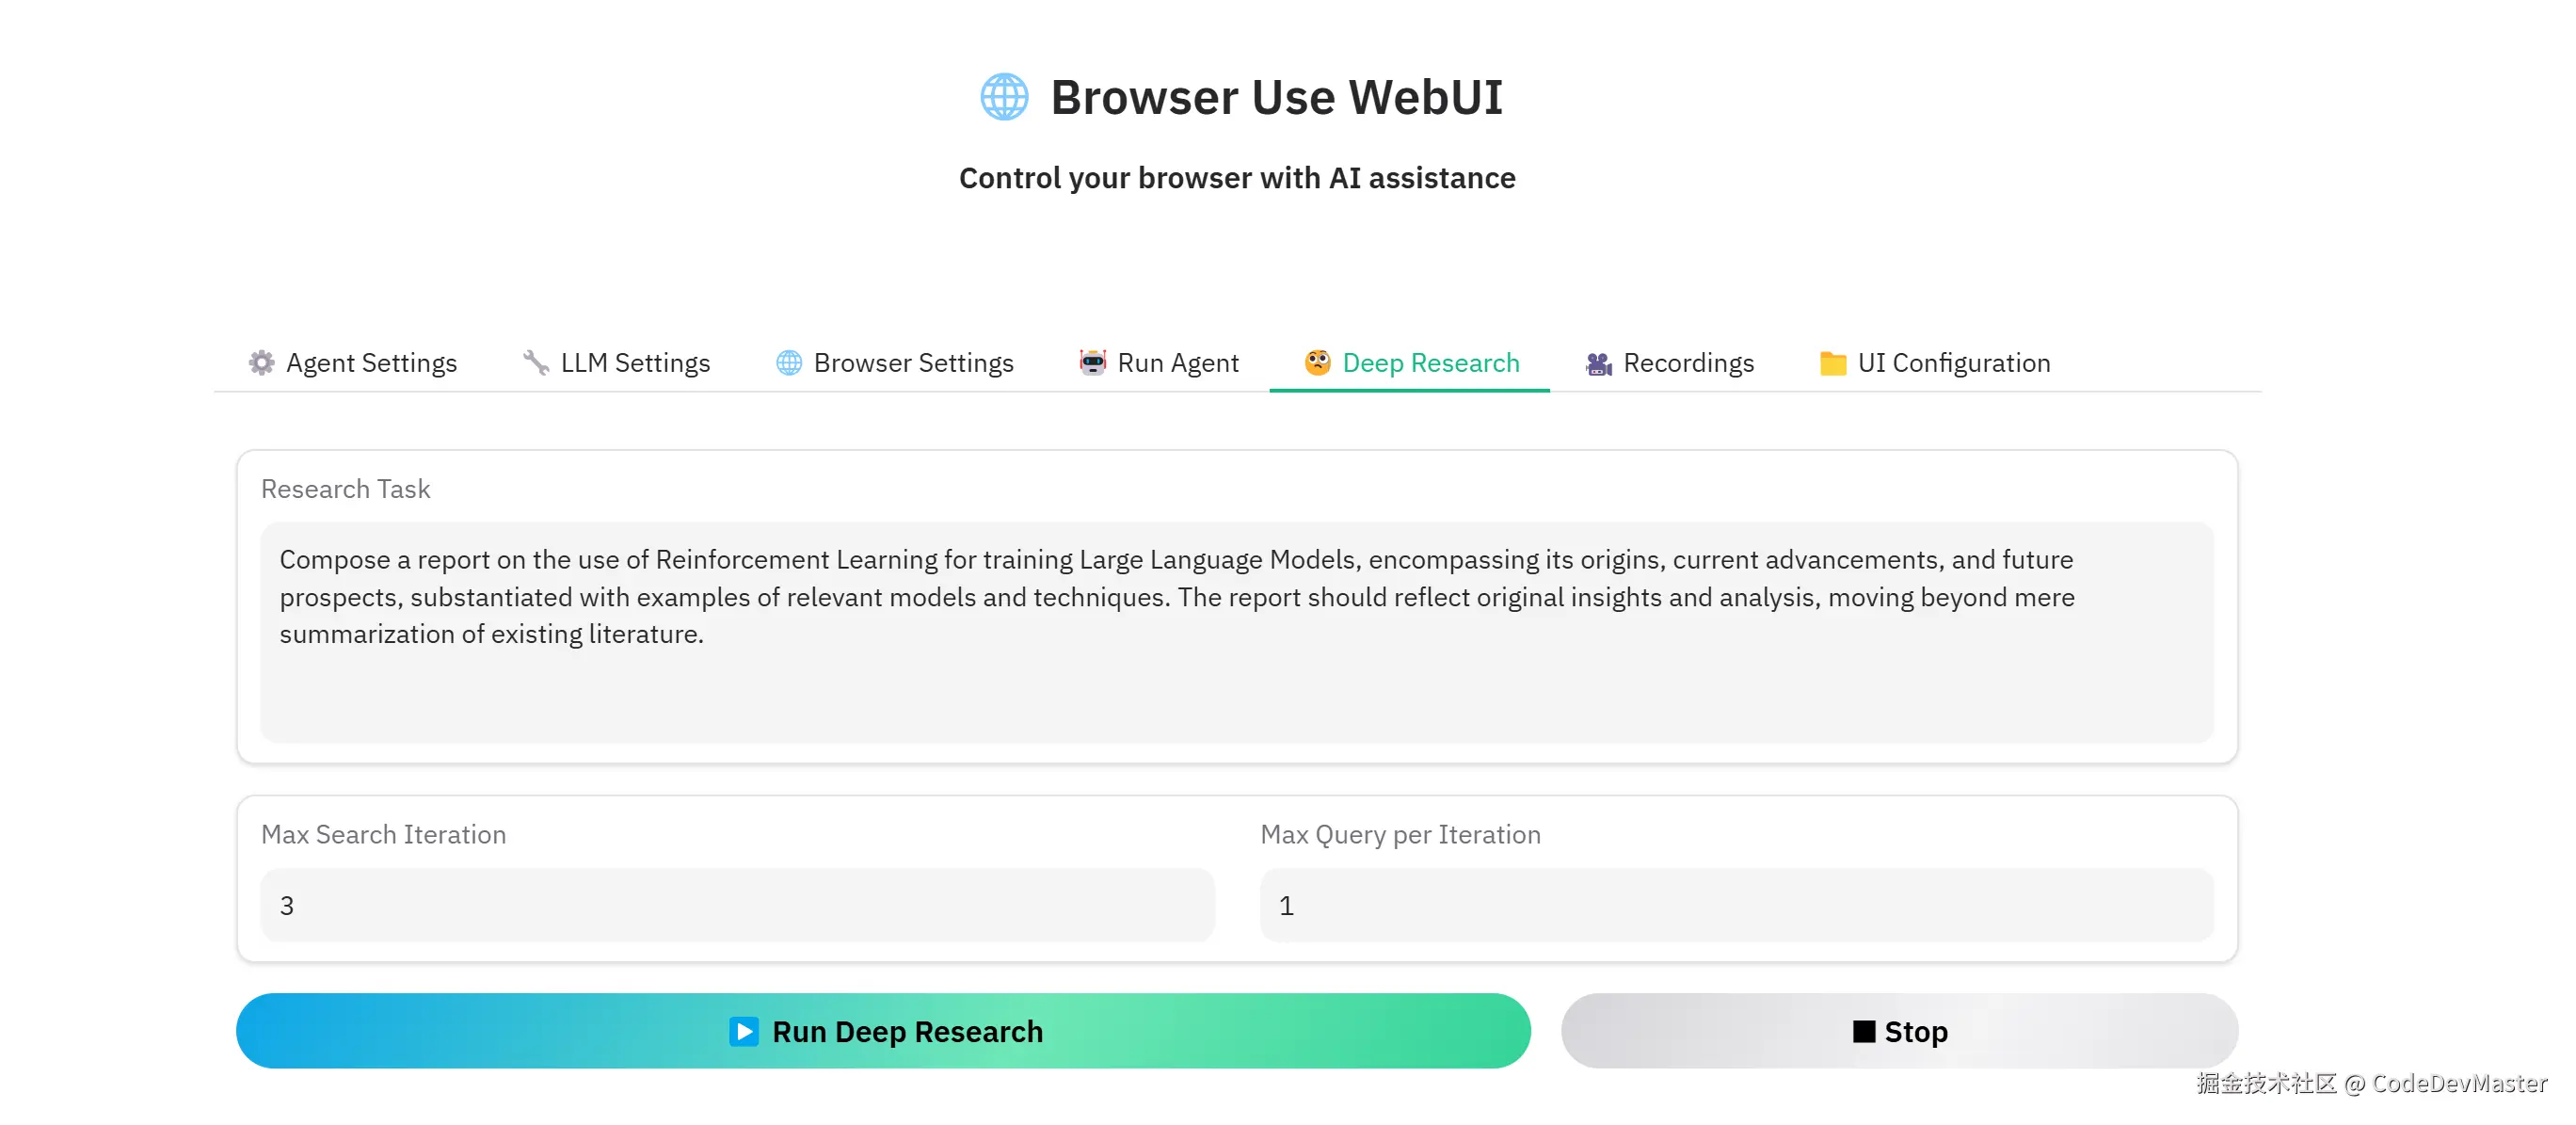Click the camera icon on Recordings
Screen dimensions: 2576x1125
pyautogui.click(x=1599, y=364)
